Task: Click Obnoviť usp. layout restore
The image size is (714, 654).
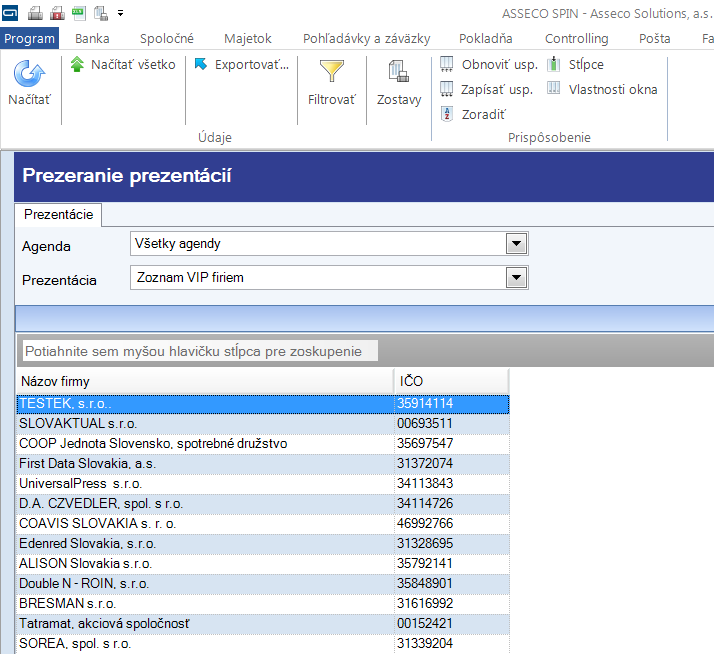Action: tap(489, 65)
